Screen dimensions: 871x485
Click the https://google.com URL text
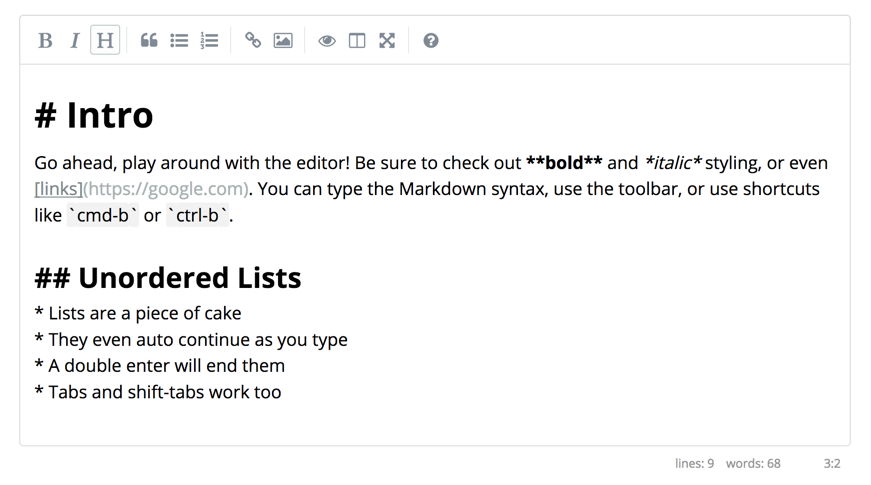point(167,189)
